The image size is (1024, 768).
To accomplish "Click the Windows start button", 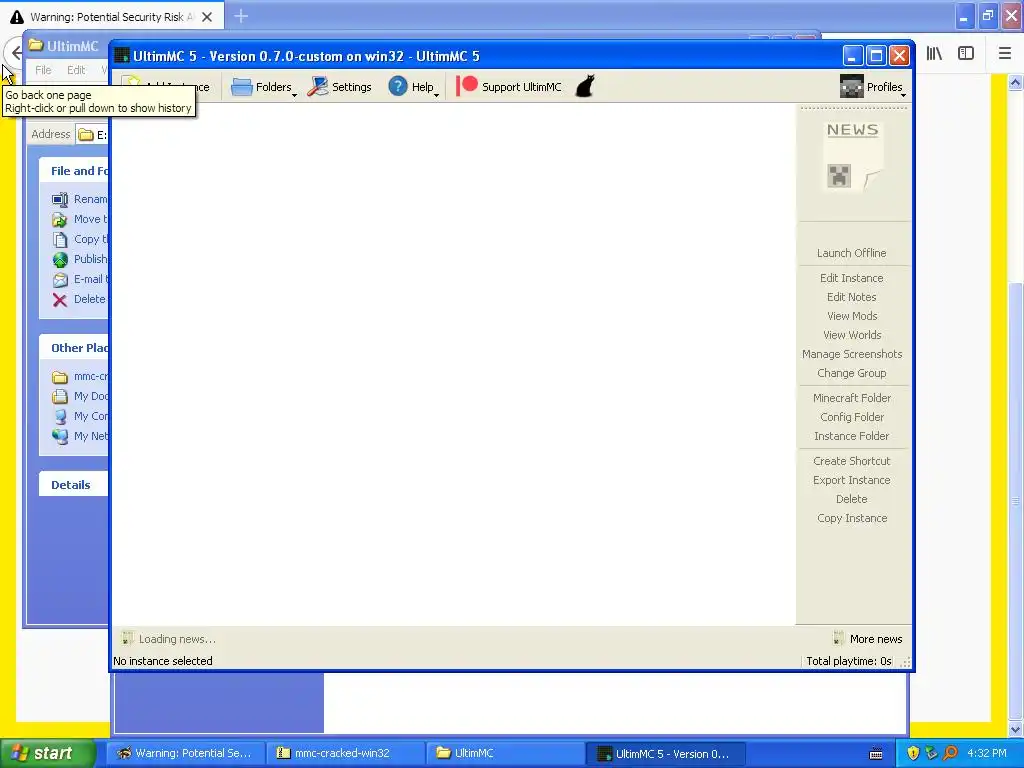I will 47,753.
